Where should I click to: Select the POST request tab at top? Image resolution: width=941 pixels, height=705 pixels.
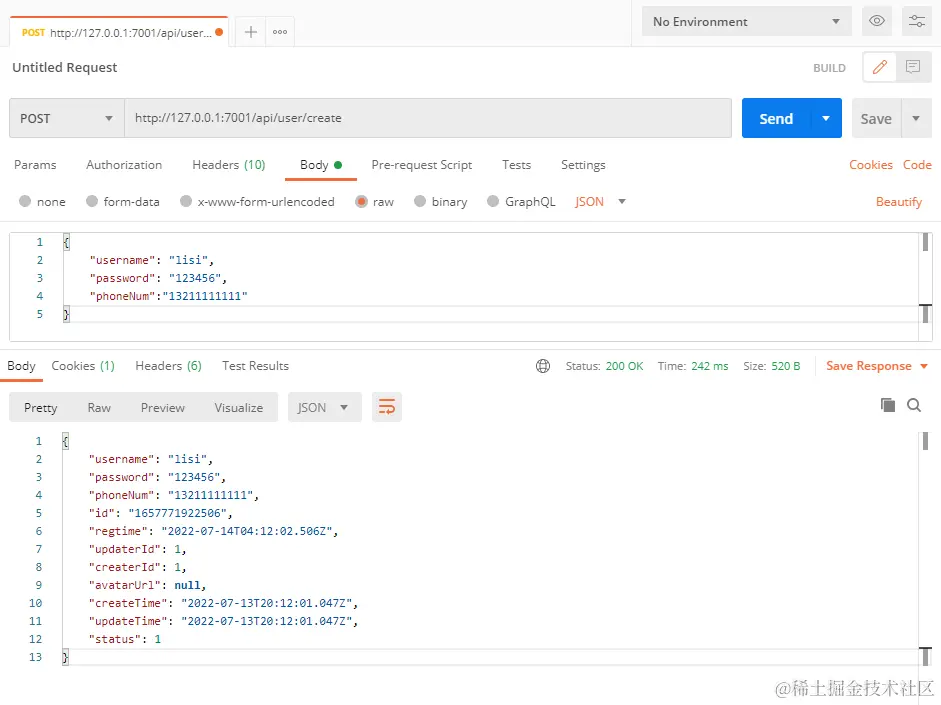118,32
